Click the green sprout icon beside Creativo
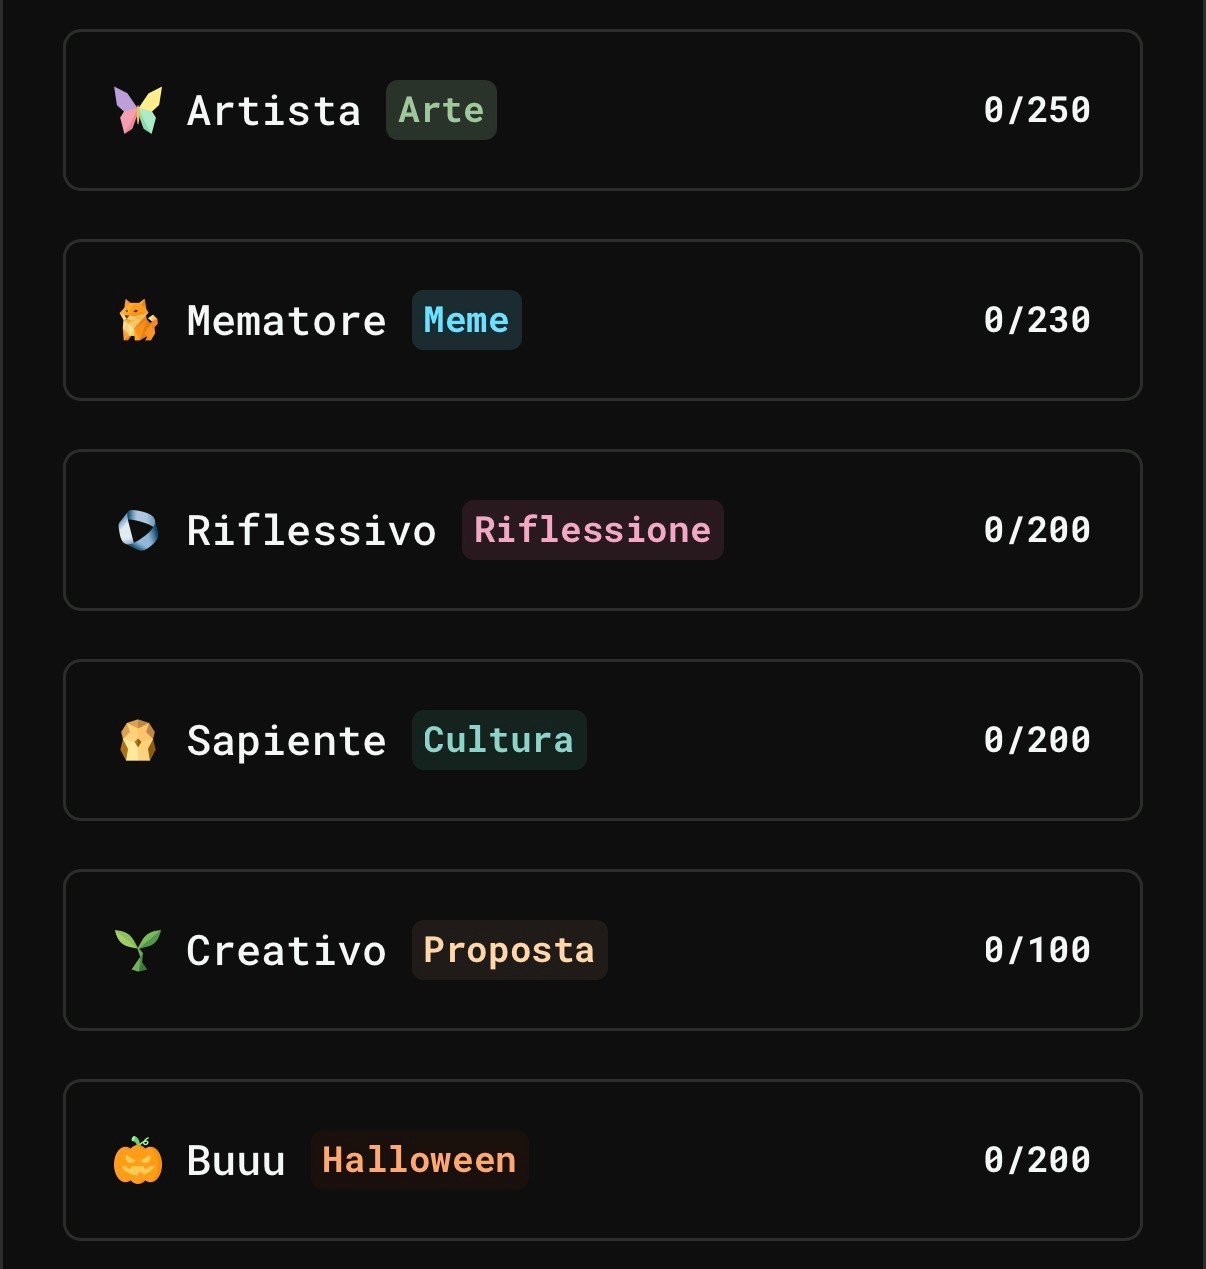Viewport: 1206px width, 1269px height. pyautogui.click(x=138, y=950)
